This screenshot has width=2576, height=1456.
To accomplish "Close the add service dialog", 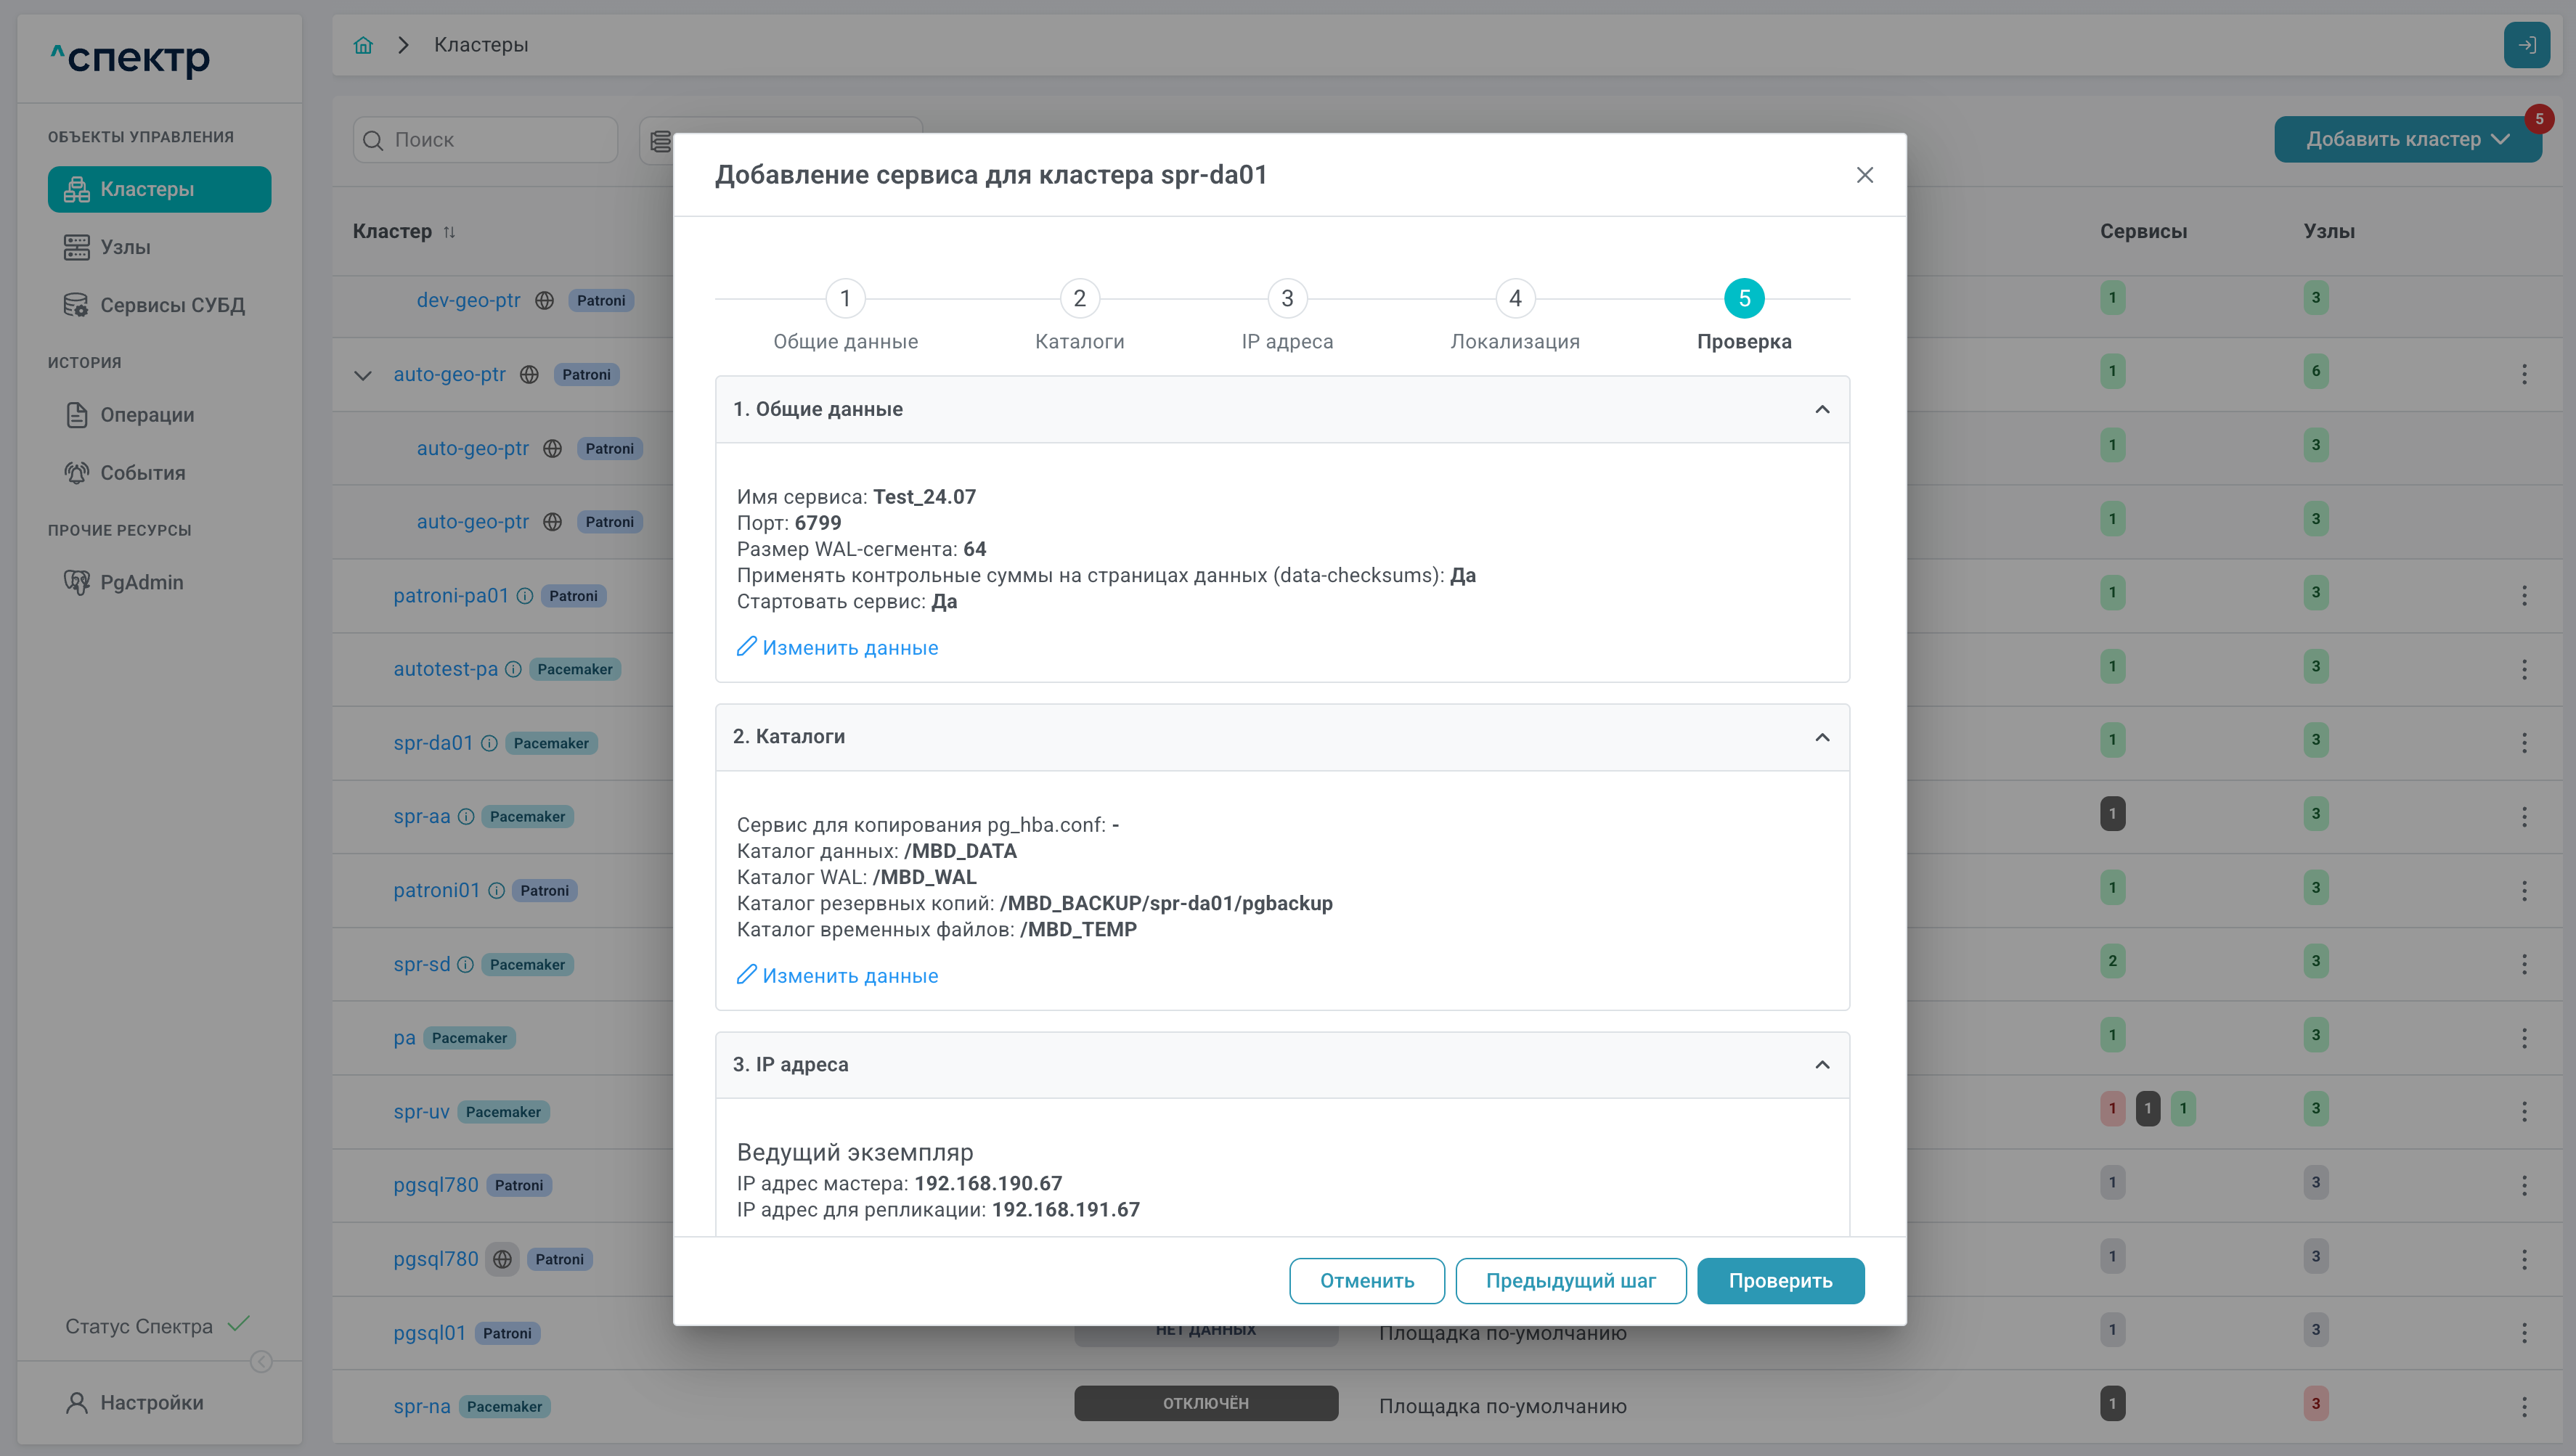I will pyautogui.click(x=1864, y=175).
